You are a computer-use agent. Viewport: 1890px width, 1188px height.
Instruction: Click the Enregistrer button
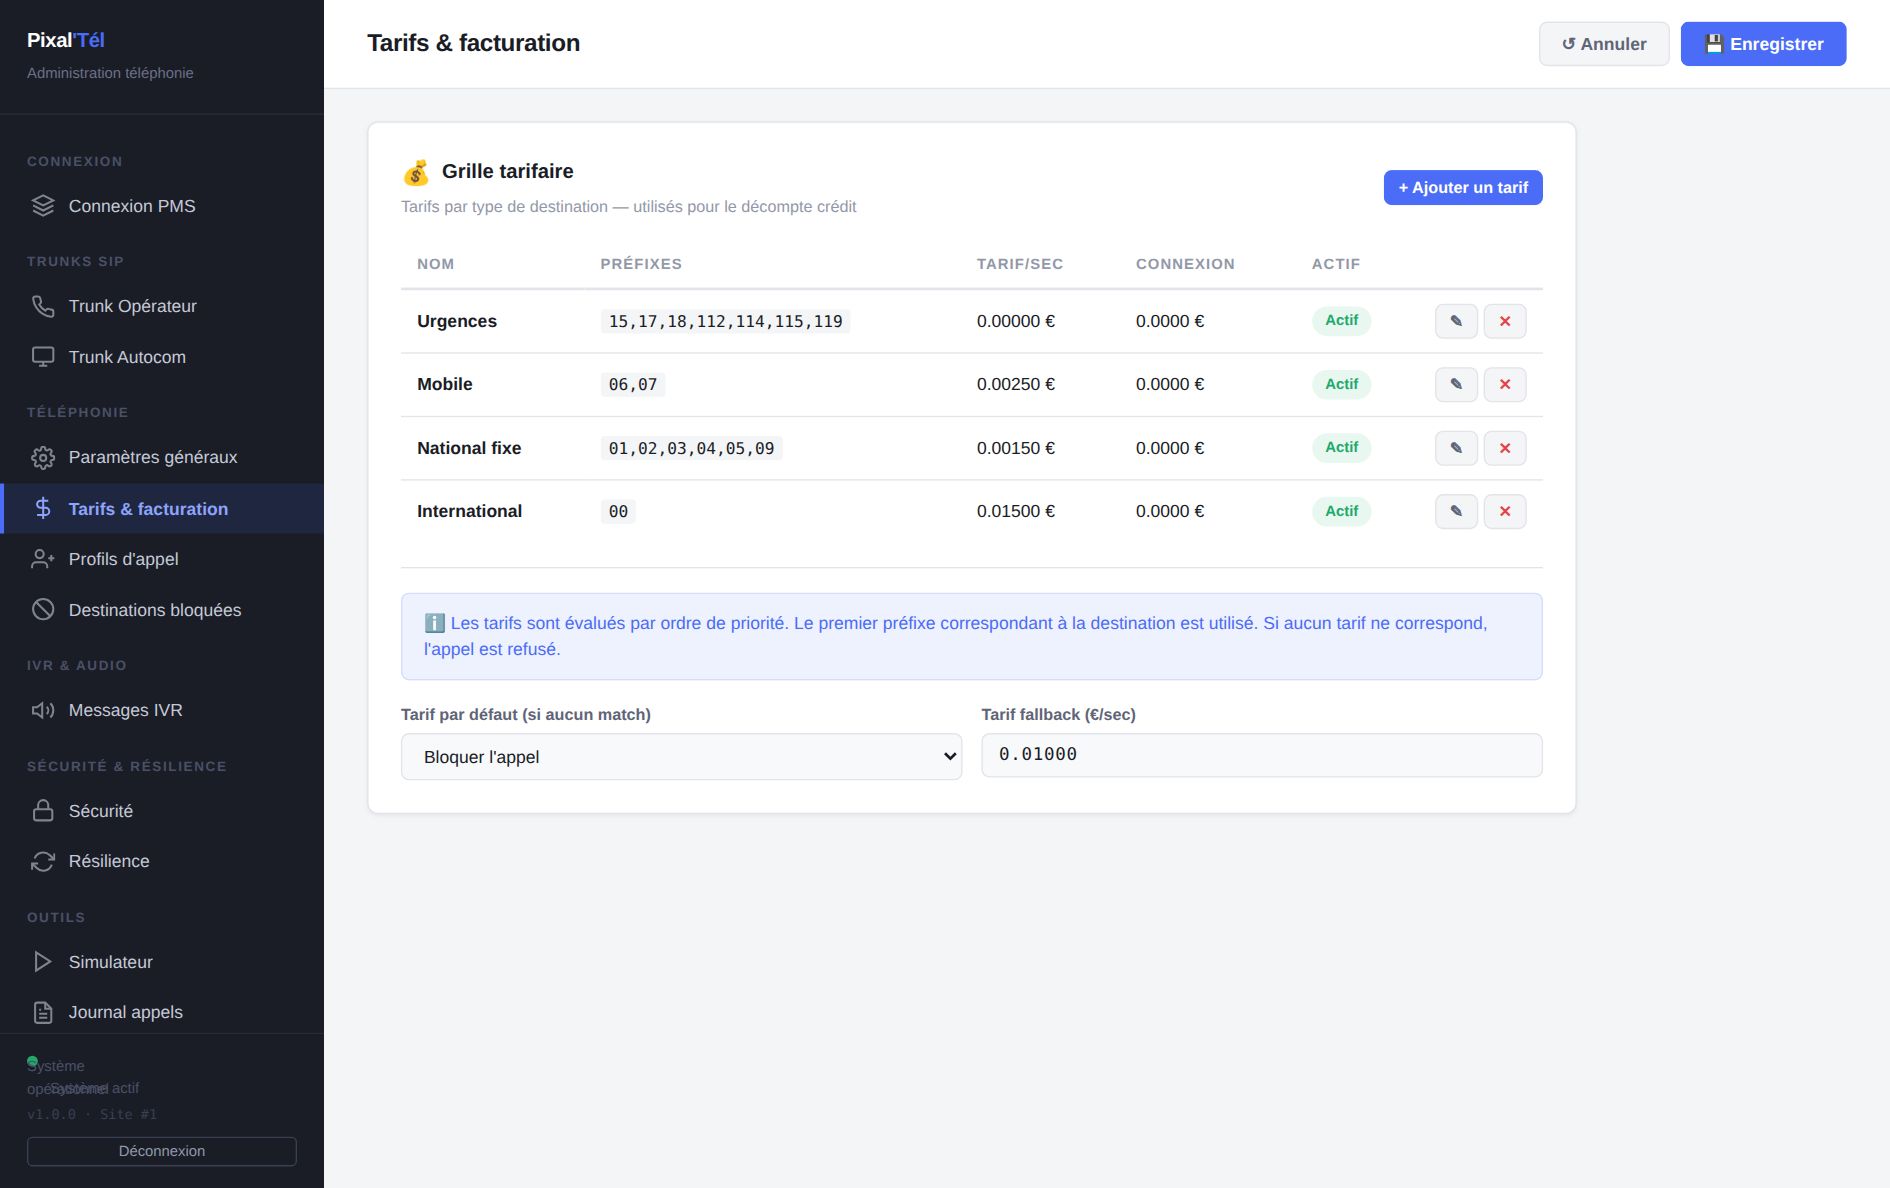point(1763,44)
